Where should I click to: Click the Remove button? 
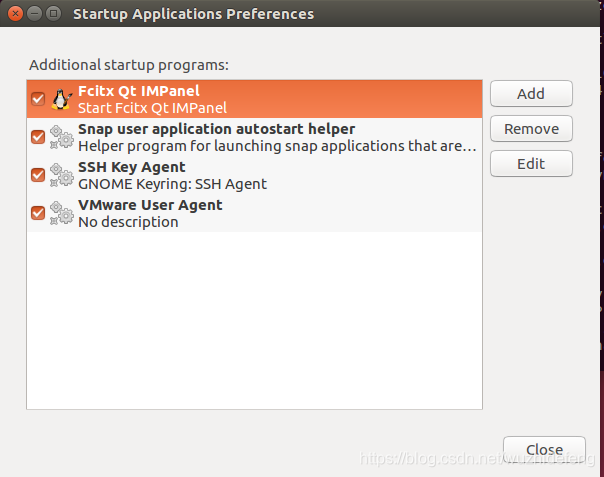(x=530, y=129)
